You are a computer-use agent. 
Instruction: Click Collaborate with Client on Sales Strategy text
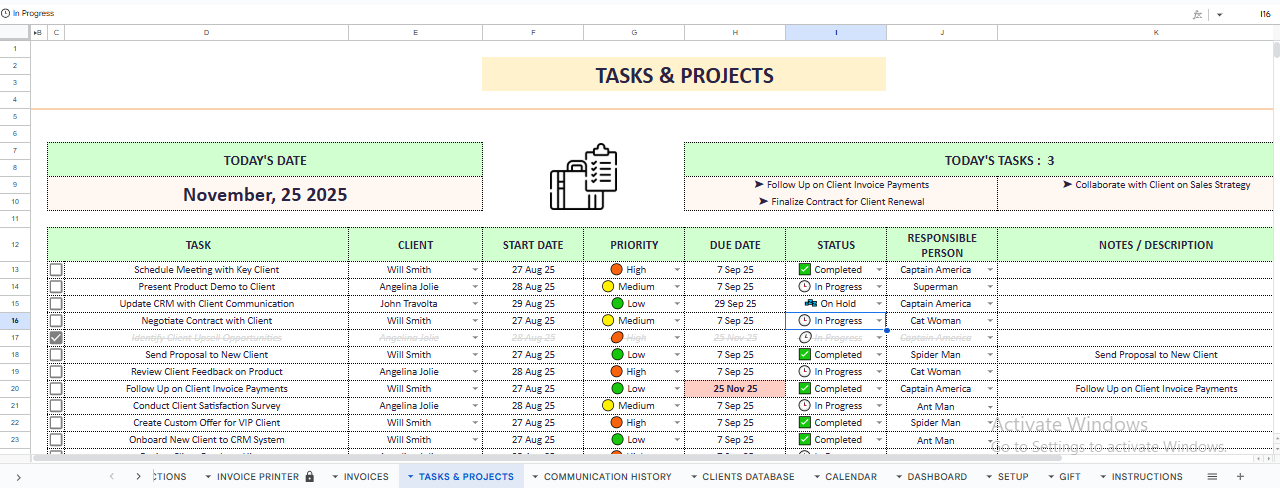coord(1162,185)
